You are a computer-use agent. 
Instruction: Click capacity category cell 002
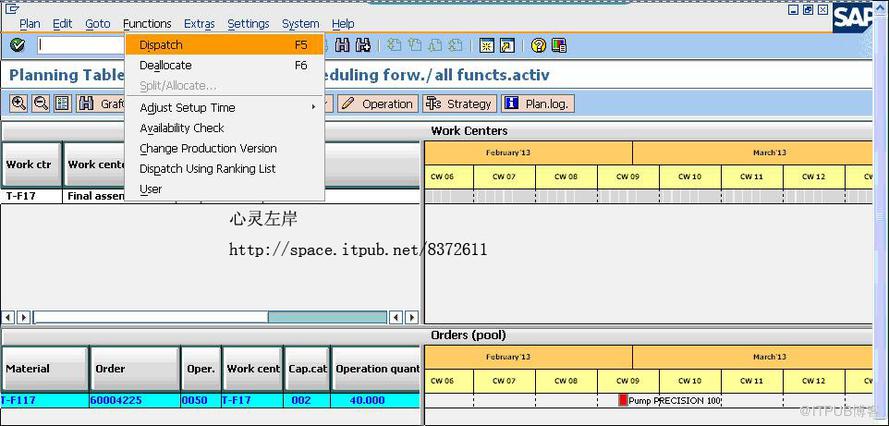click(307, 400)
